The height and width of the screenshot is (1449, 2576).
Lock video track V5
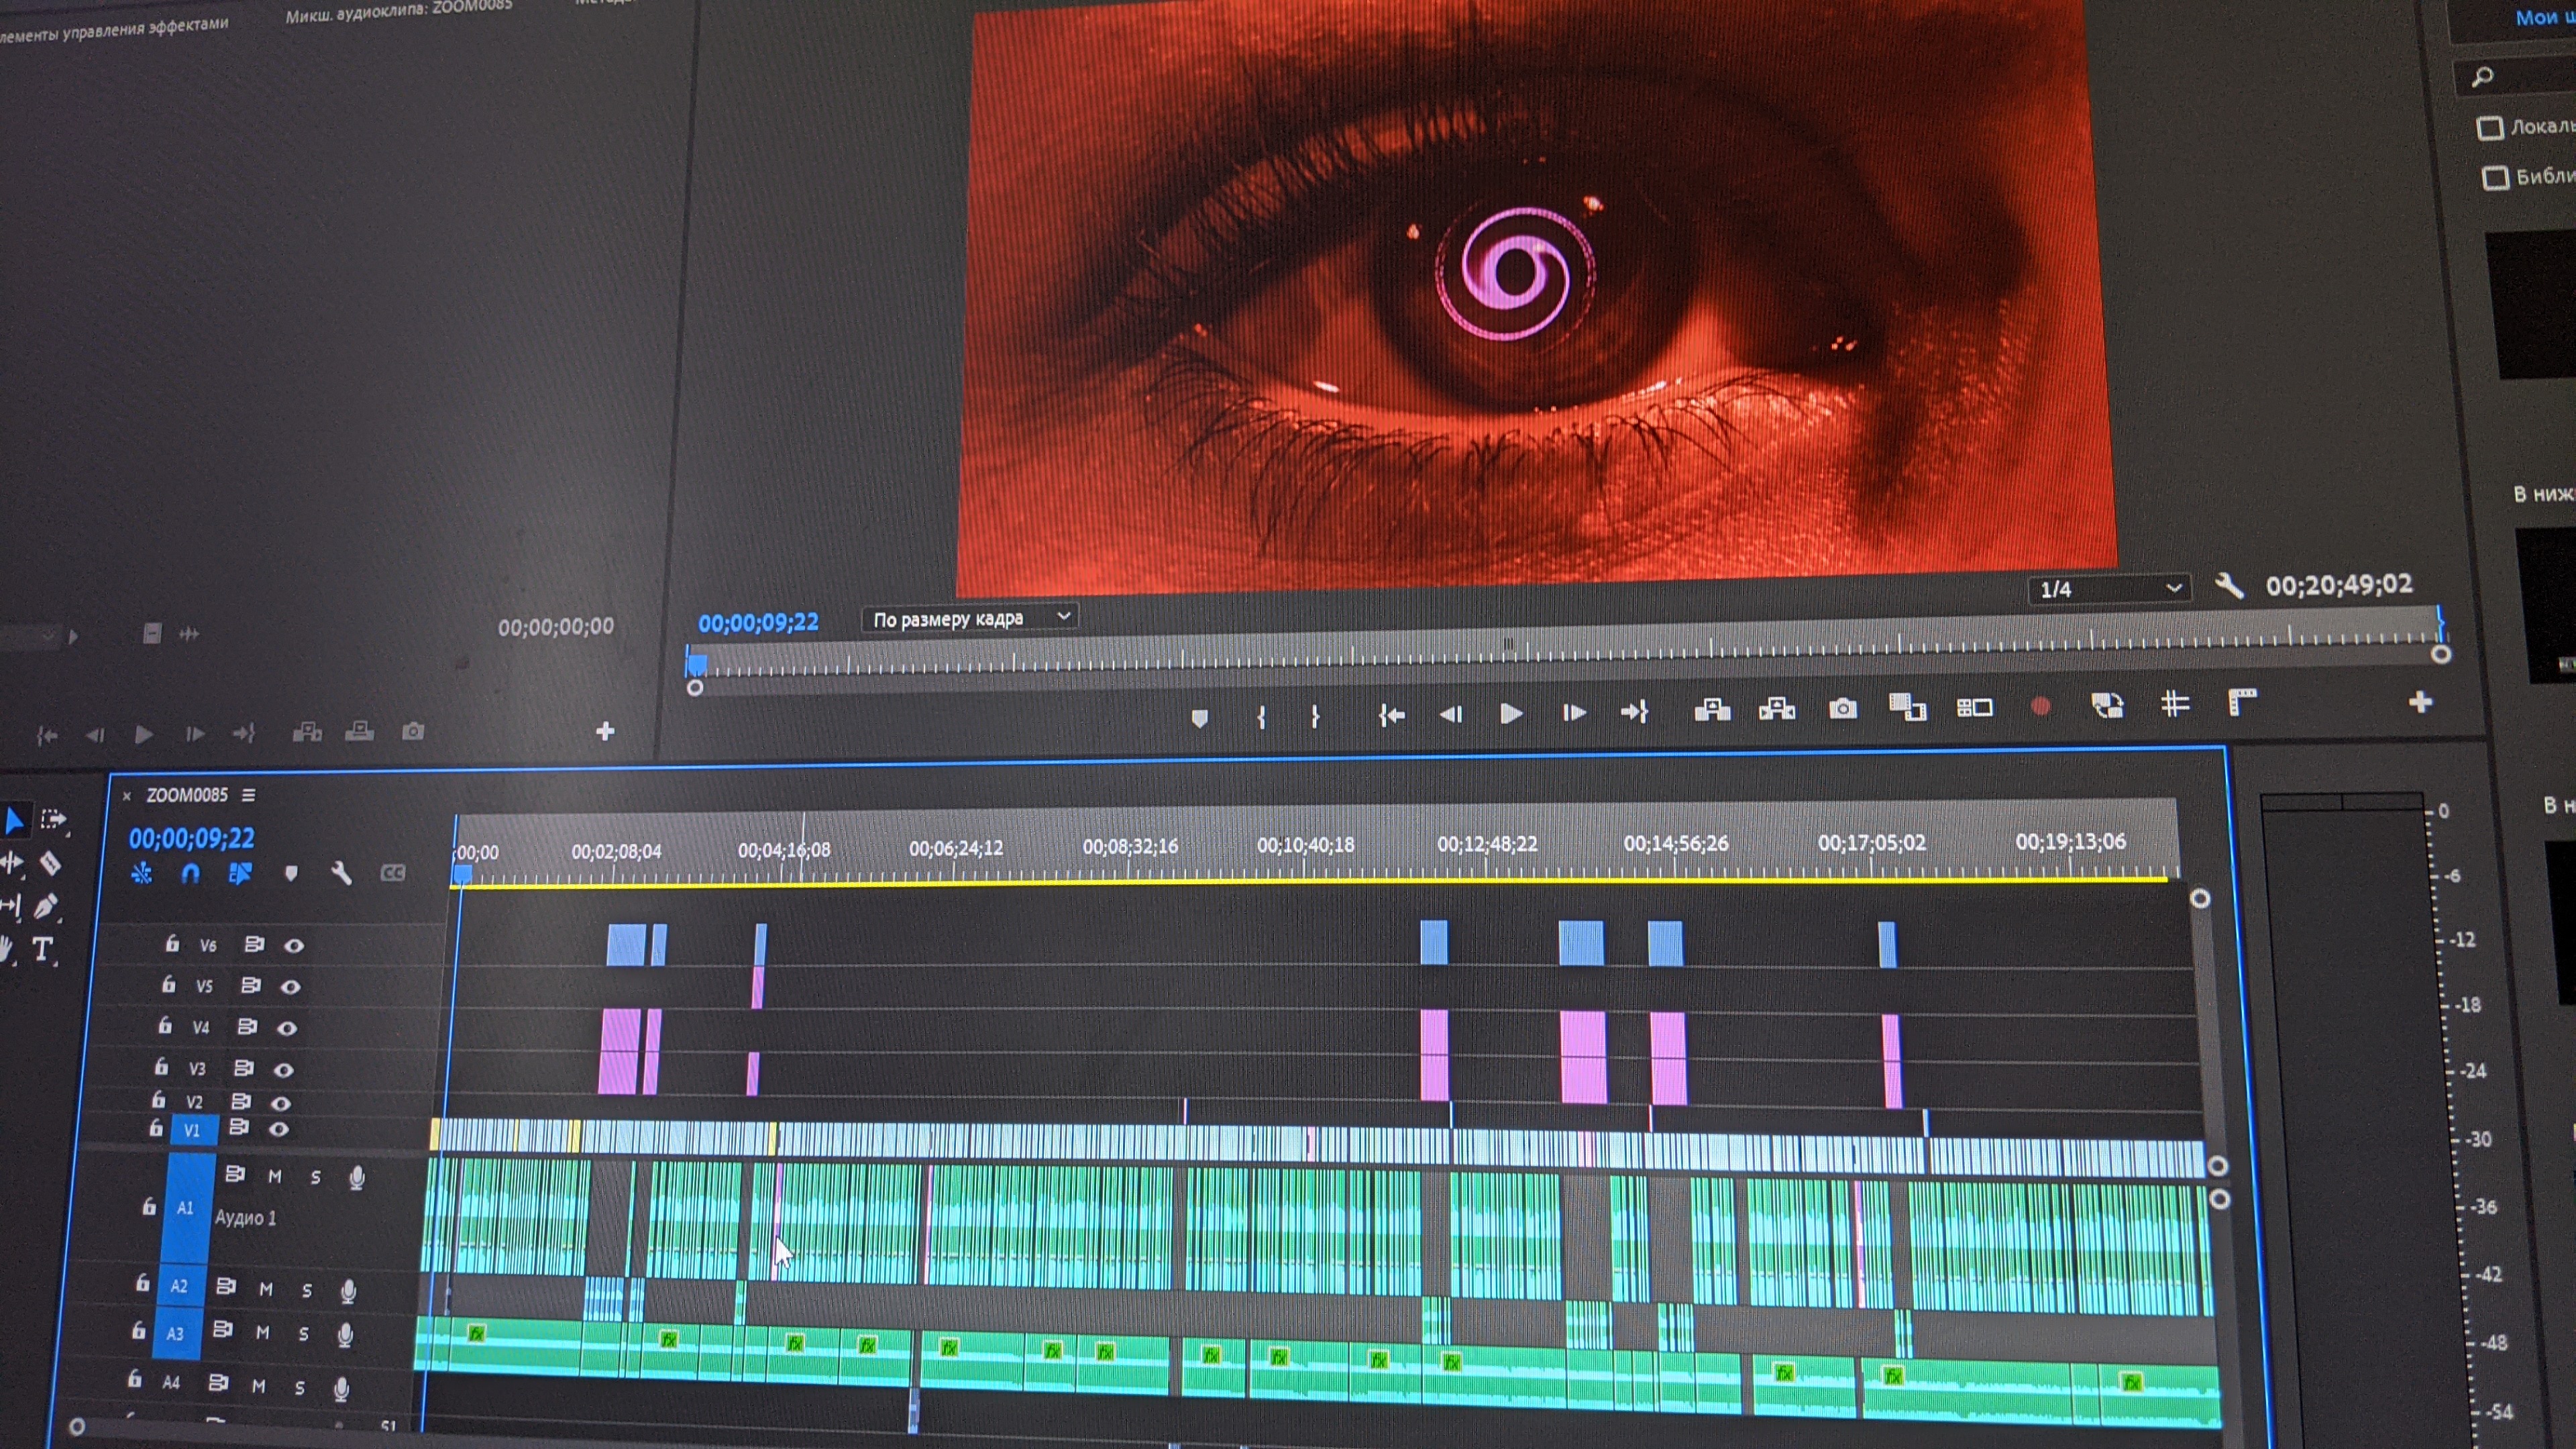169,985
